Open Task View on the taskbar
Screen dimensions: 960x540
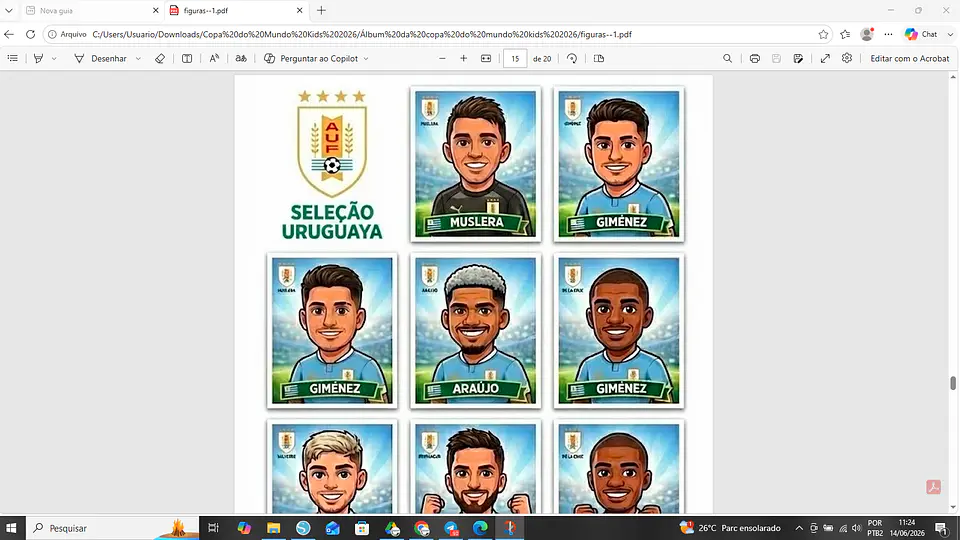(213, 528)
